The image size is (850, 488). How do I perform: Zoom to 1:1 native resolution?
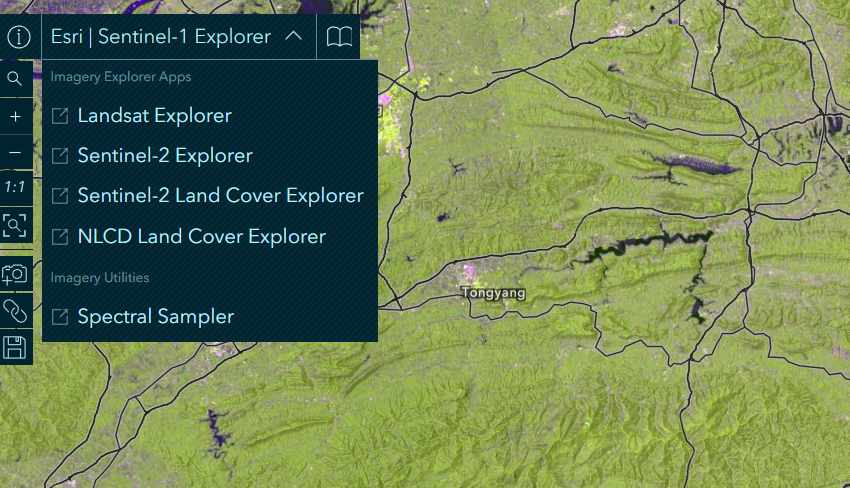(x=15, y=188)
